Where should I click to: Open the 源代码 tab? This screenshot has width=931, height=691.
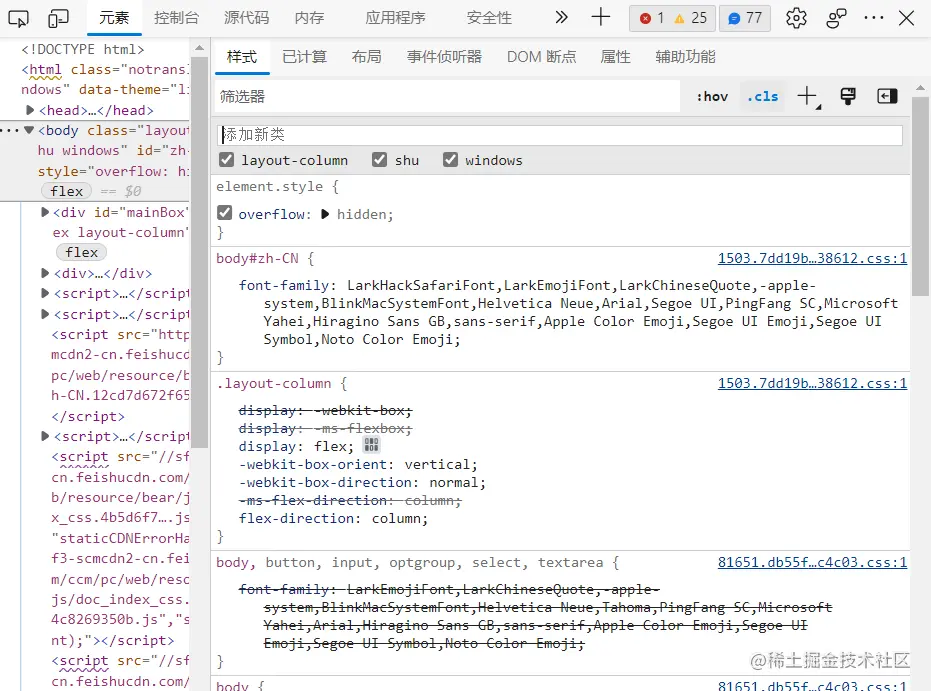[x=246, y=18]
